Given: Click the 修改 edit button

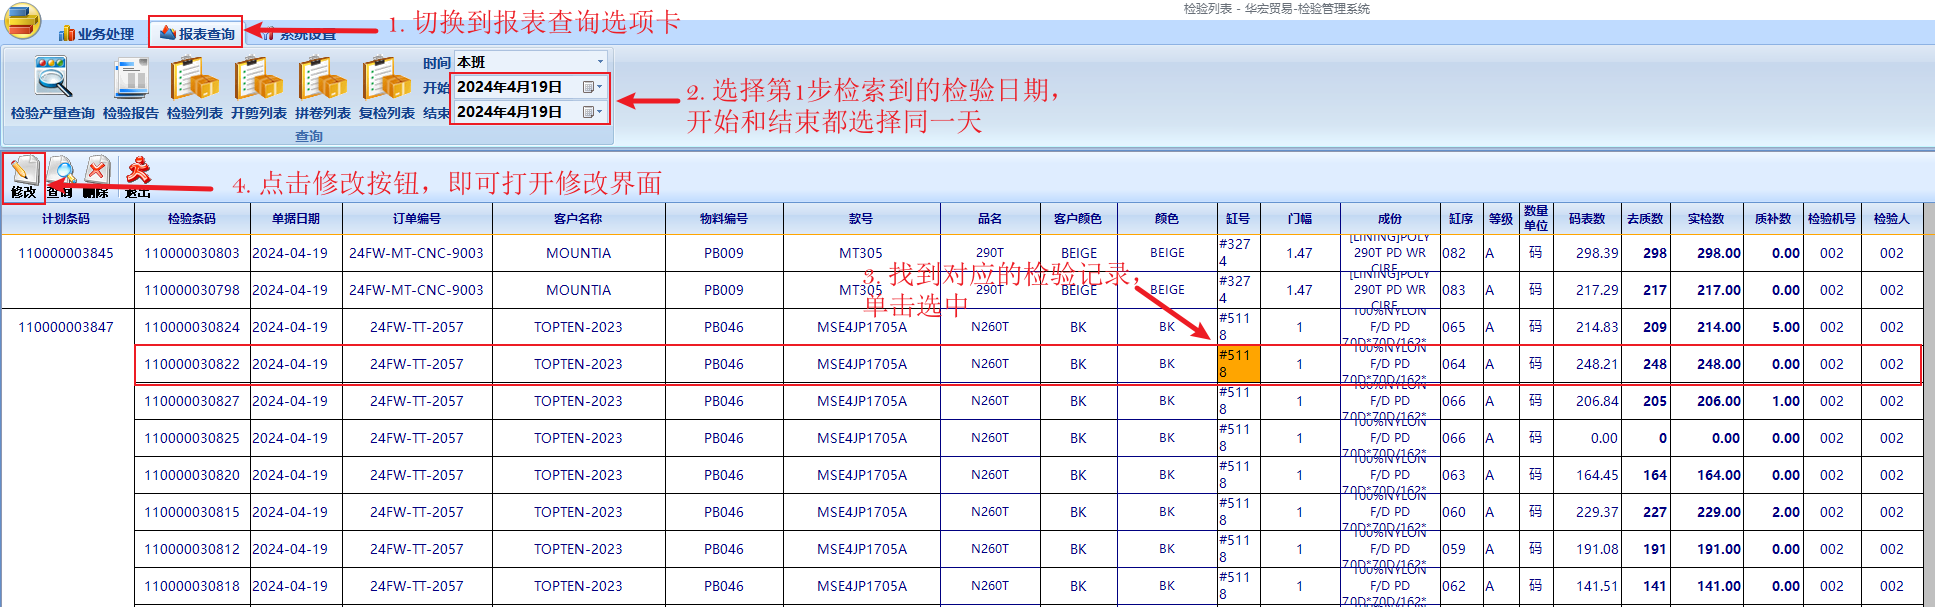Looking at the screenshot, I should pos(24,176).
